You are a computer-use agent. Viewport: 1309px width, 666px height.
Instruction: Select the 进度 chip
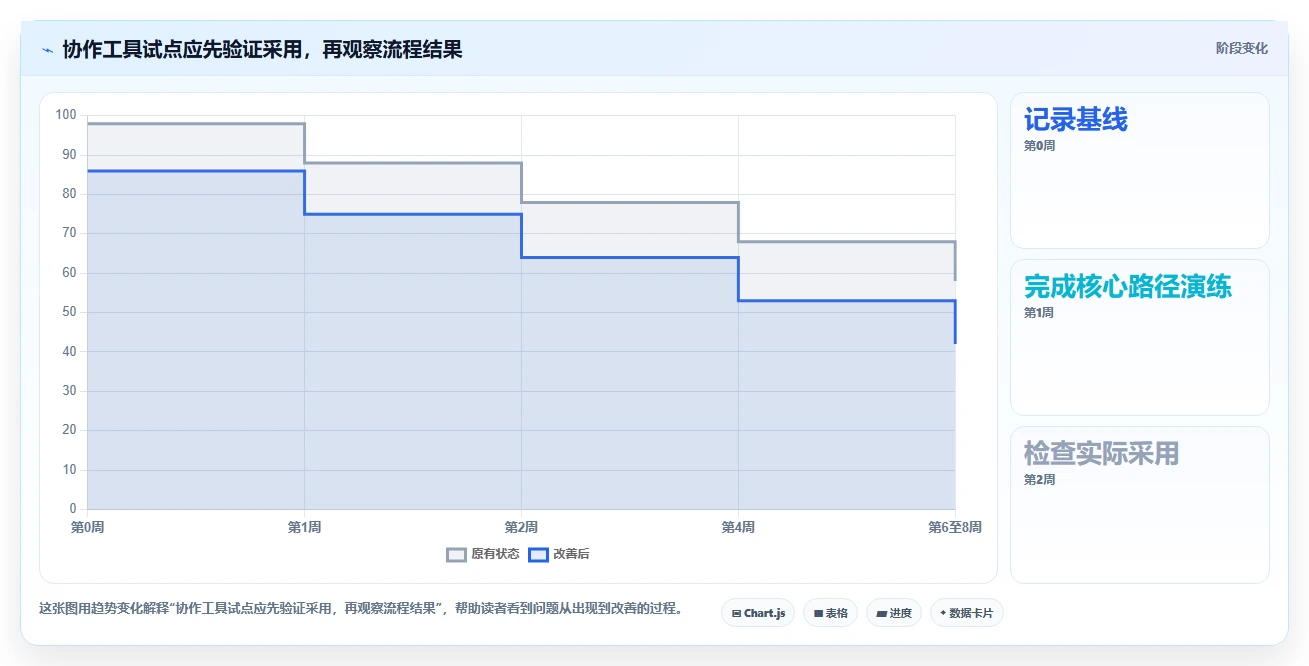[x=894, y=613]
